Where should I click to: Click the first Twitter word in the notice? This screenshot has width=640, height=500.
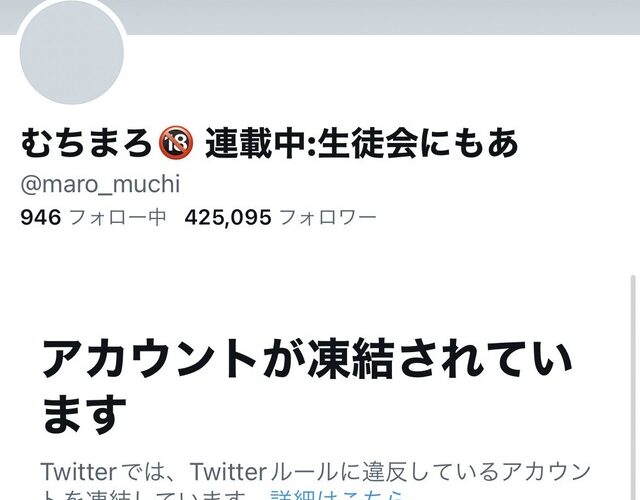coord(79,472)
